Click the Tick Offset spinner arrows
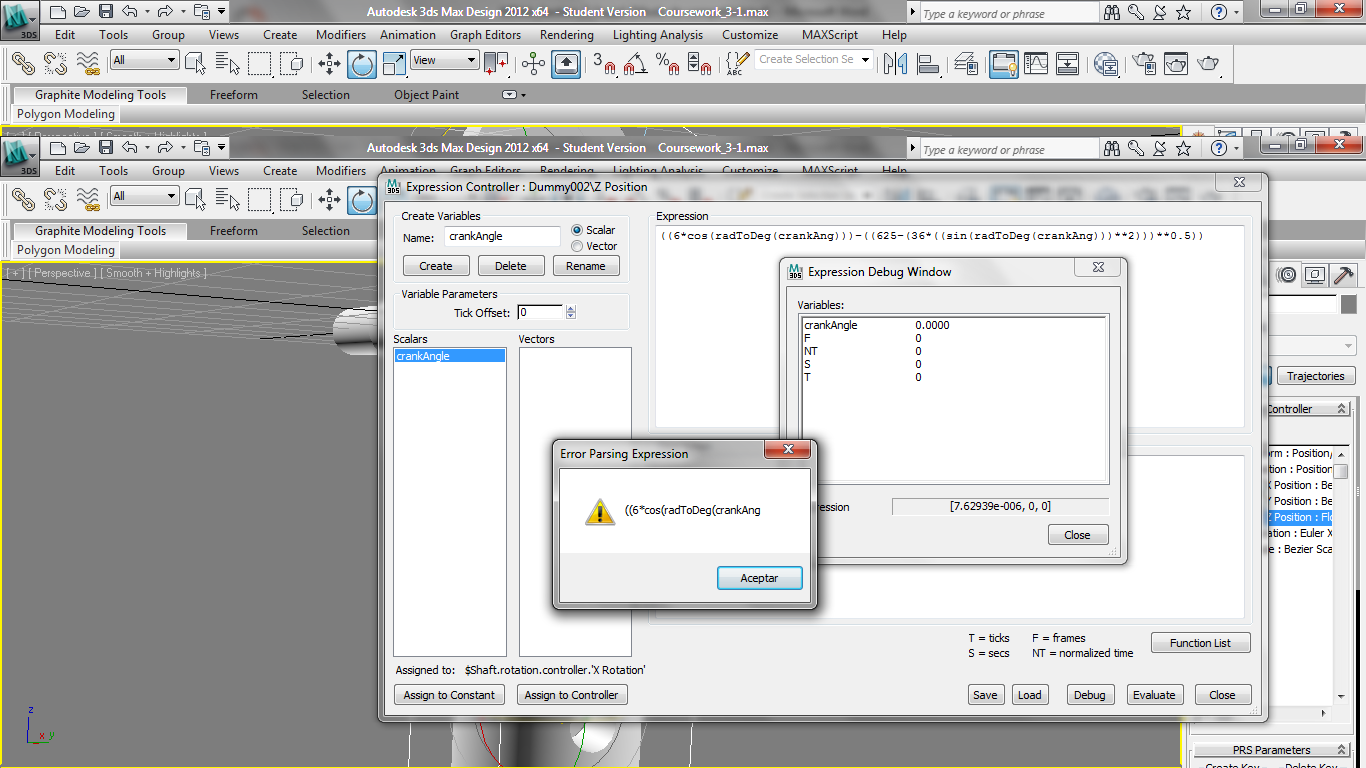This screenshot has height=768, width=1366. 571,313
